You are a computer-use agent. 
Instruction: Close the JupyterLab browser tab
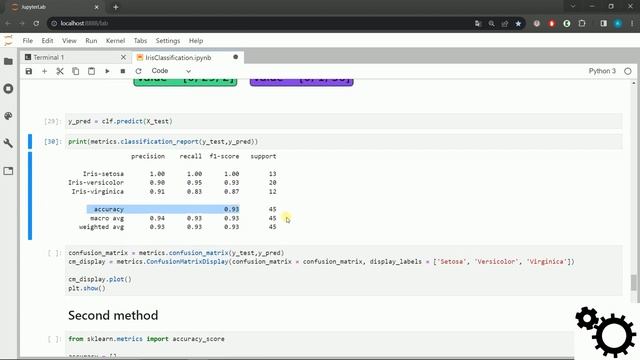click(x=97, y=7)
